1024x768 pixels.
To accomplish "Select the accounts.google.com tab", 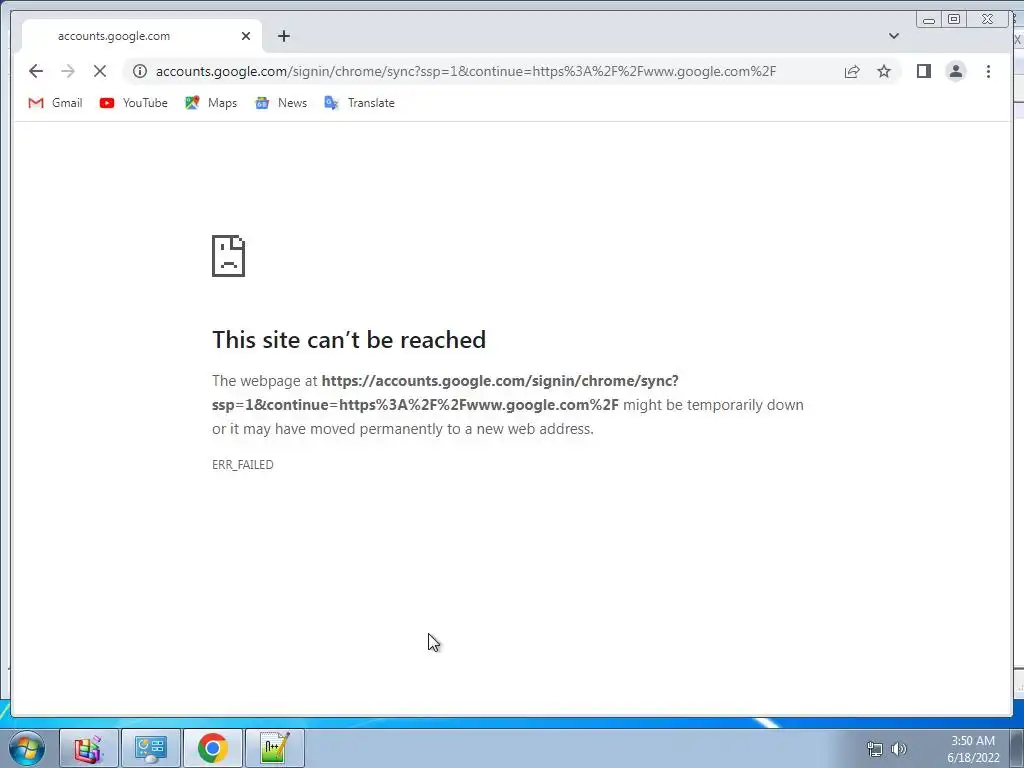I will click(142, 36).
